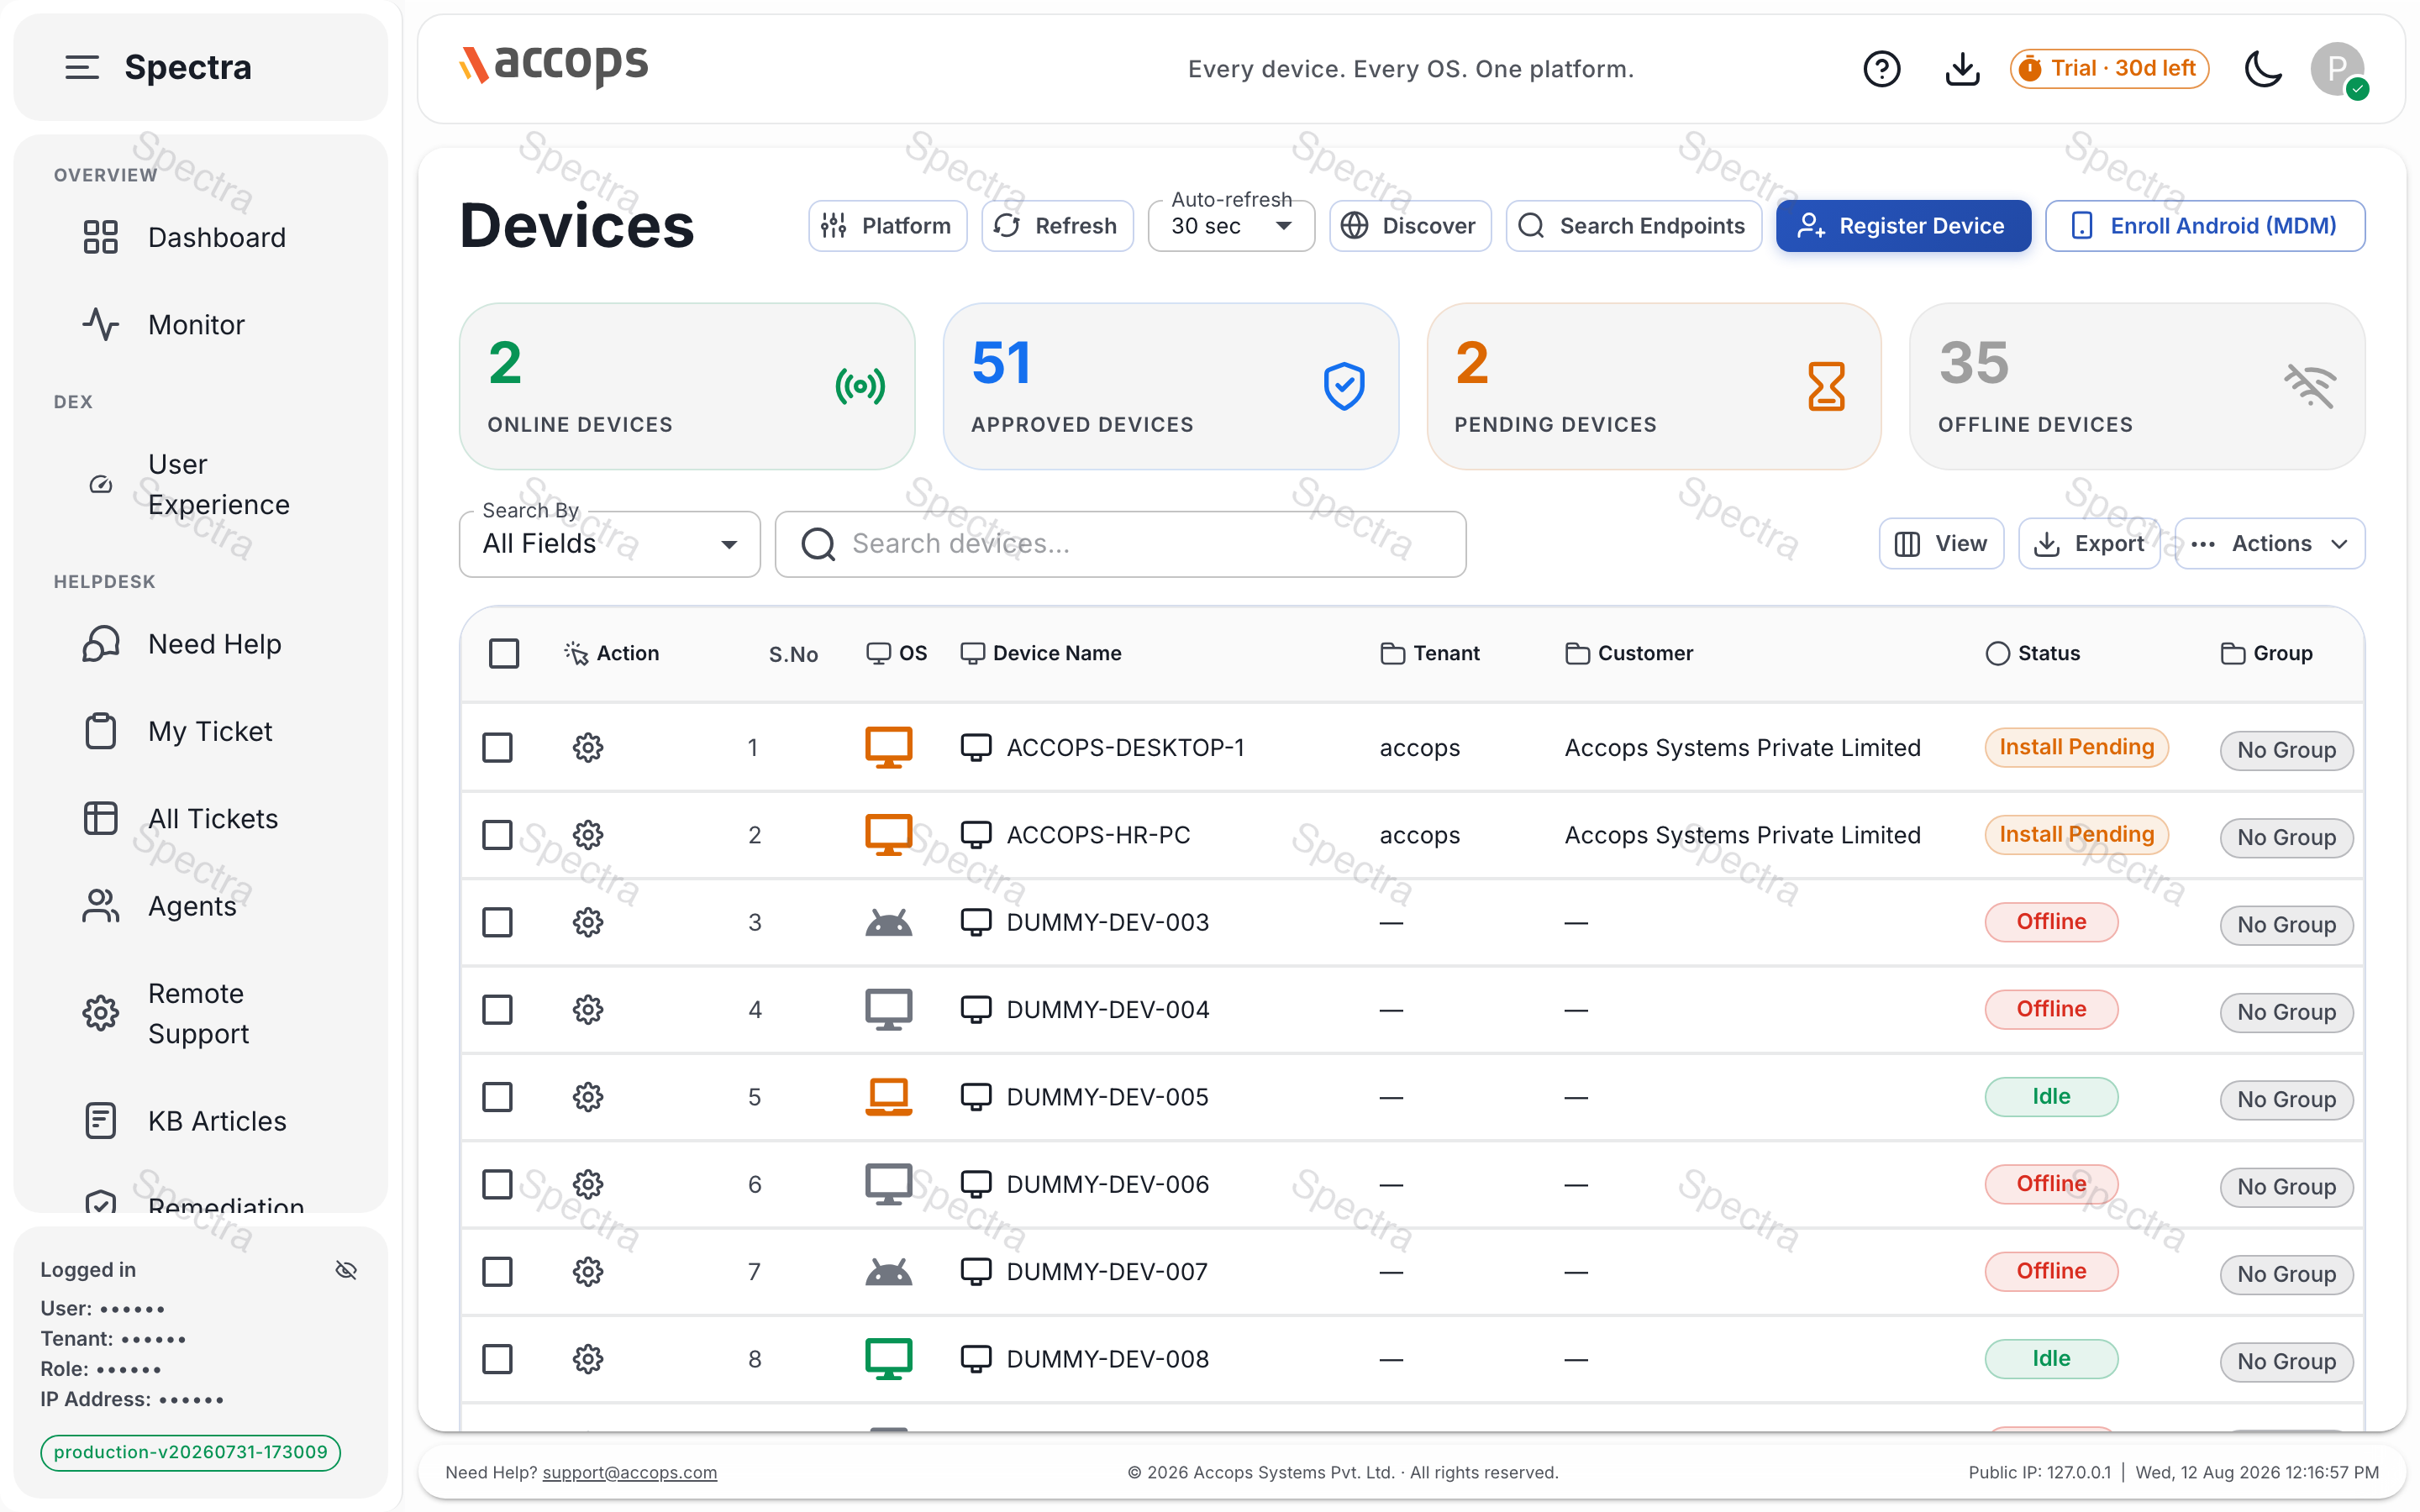Click the Register Device button
The image size is (2420, 1512).
coord(1903,226)
